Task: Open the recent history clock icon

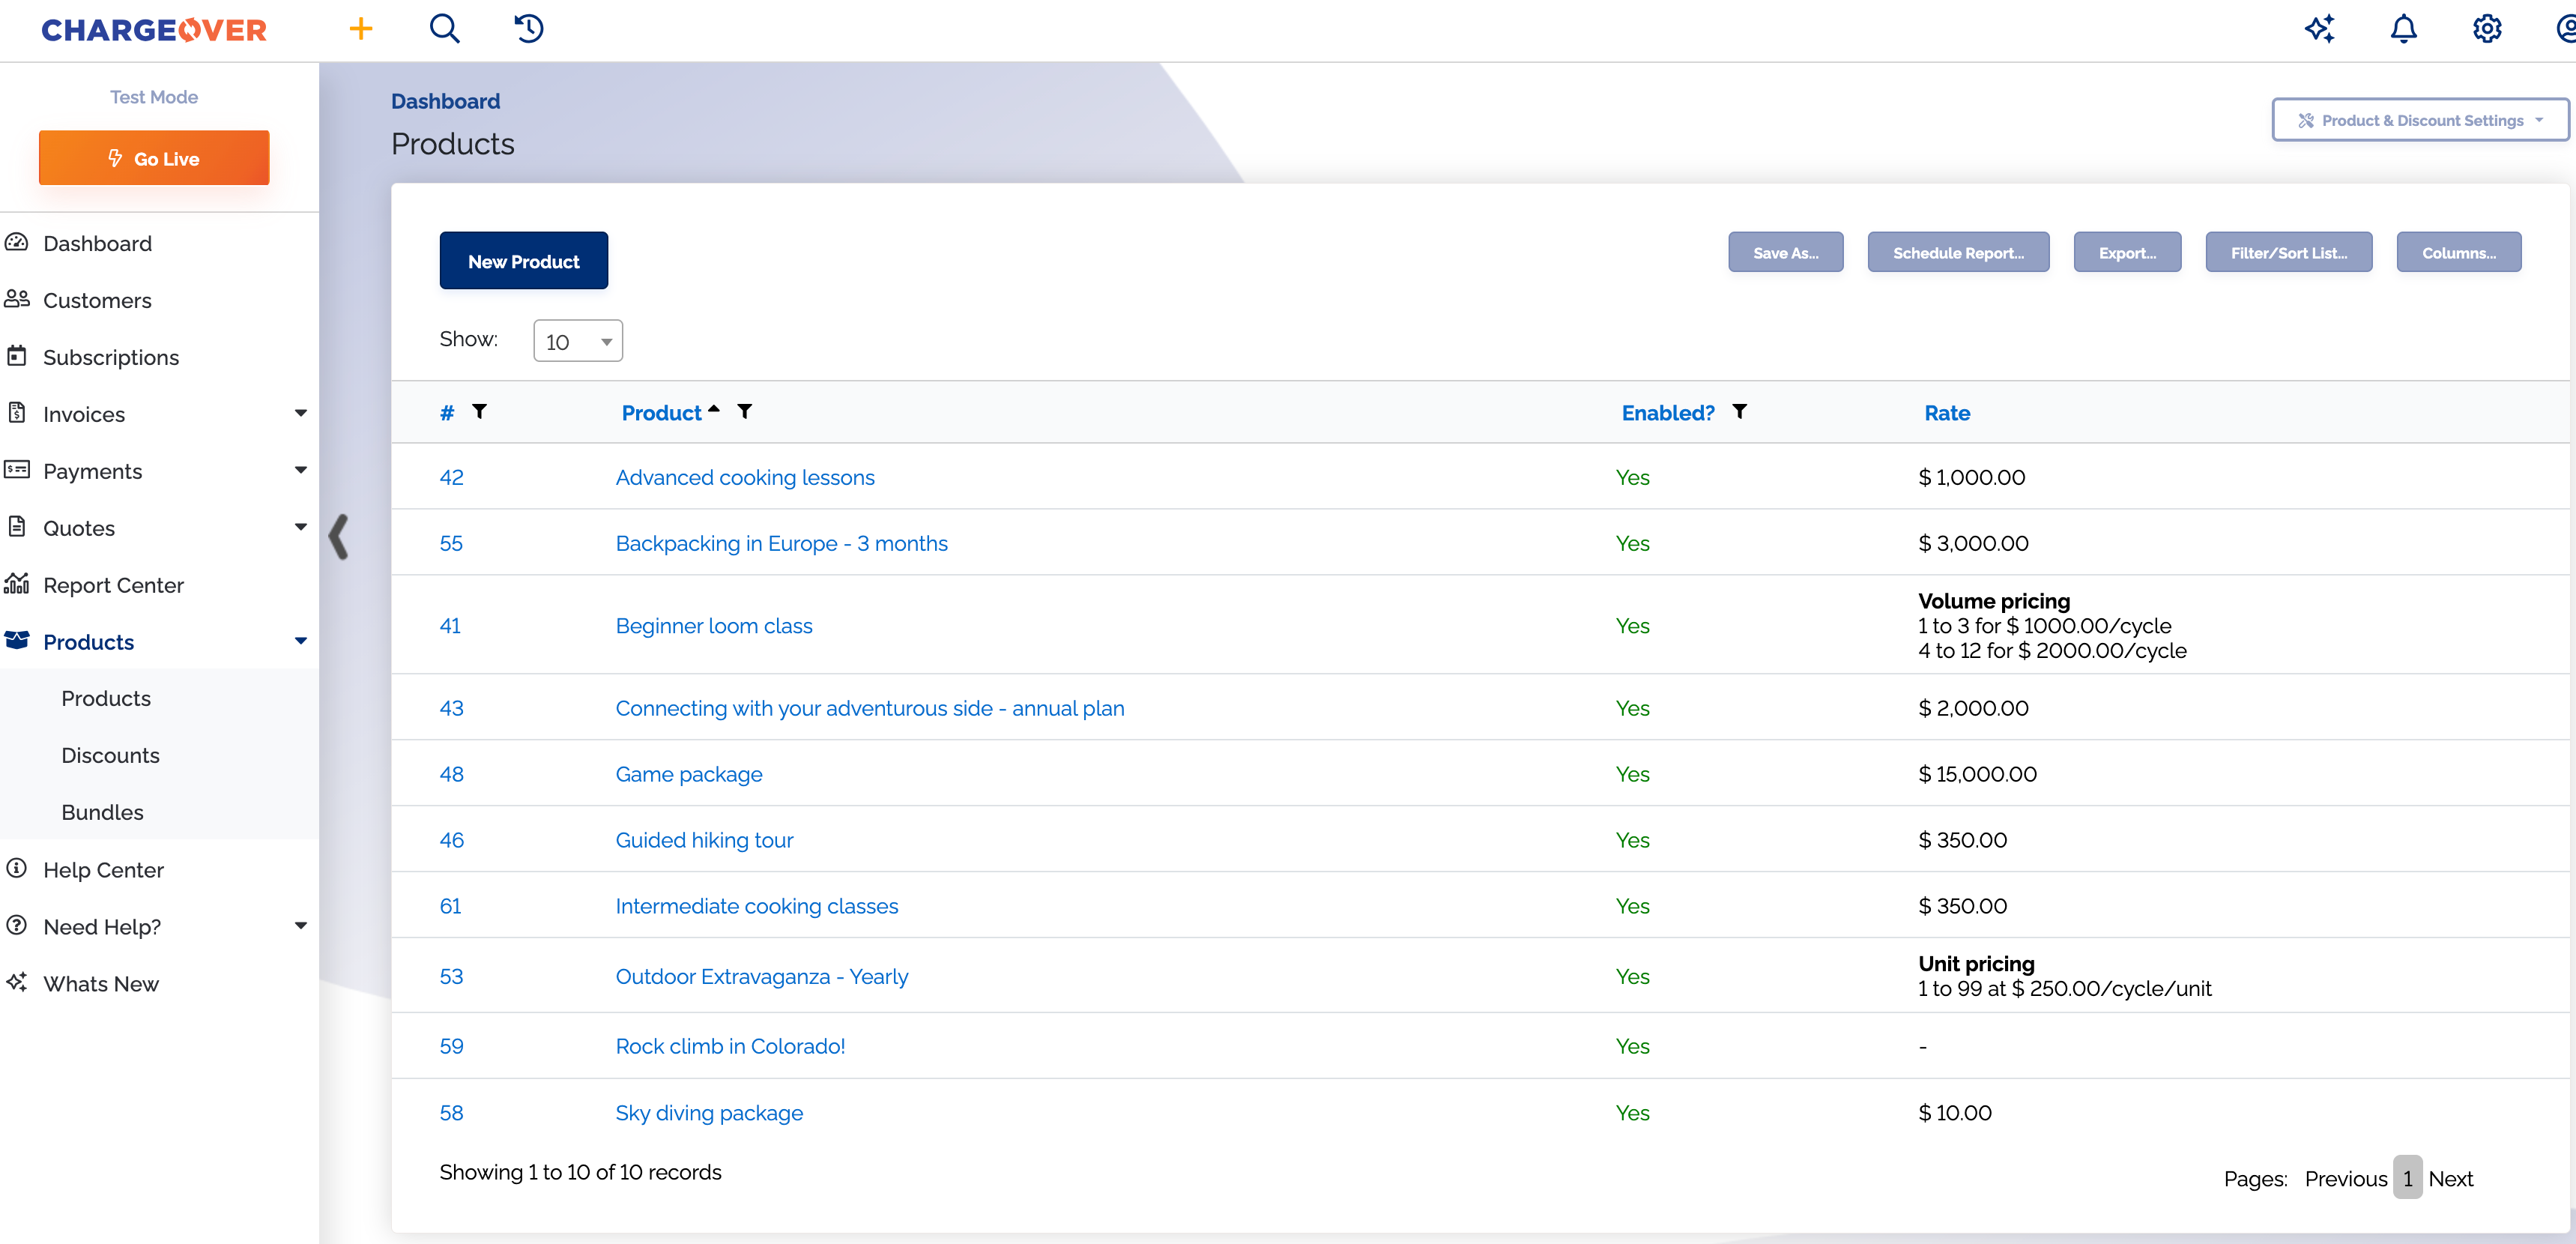Action: coord(529,29)
